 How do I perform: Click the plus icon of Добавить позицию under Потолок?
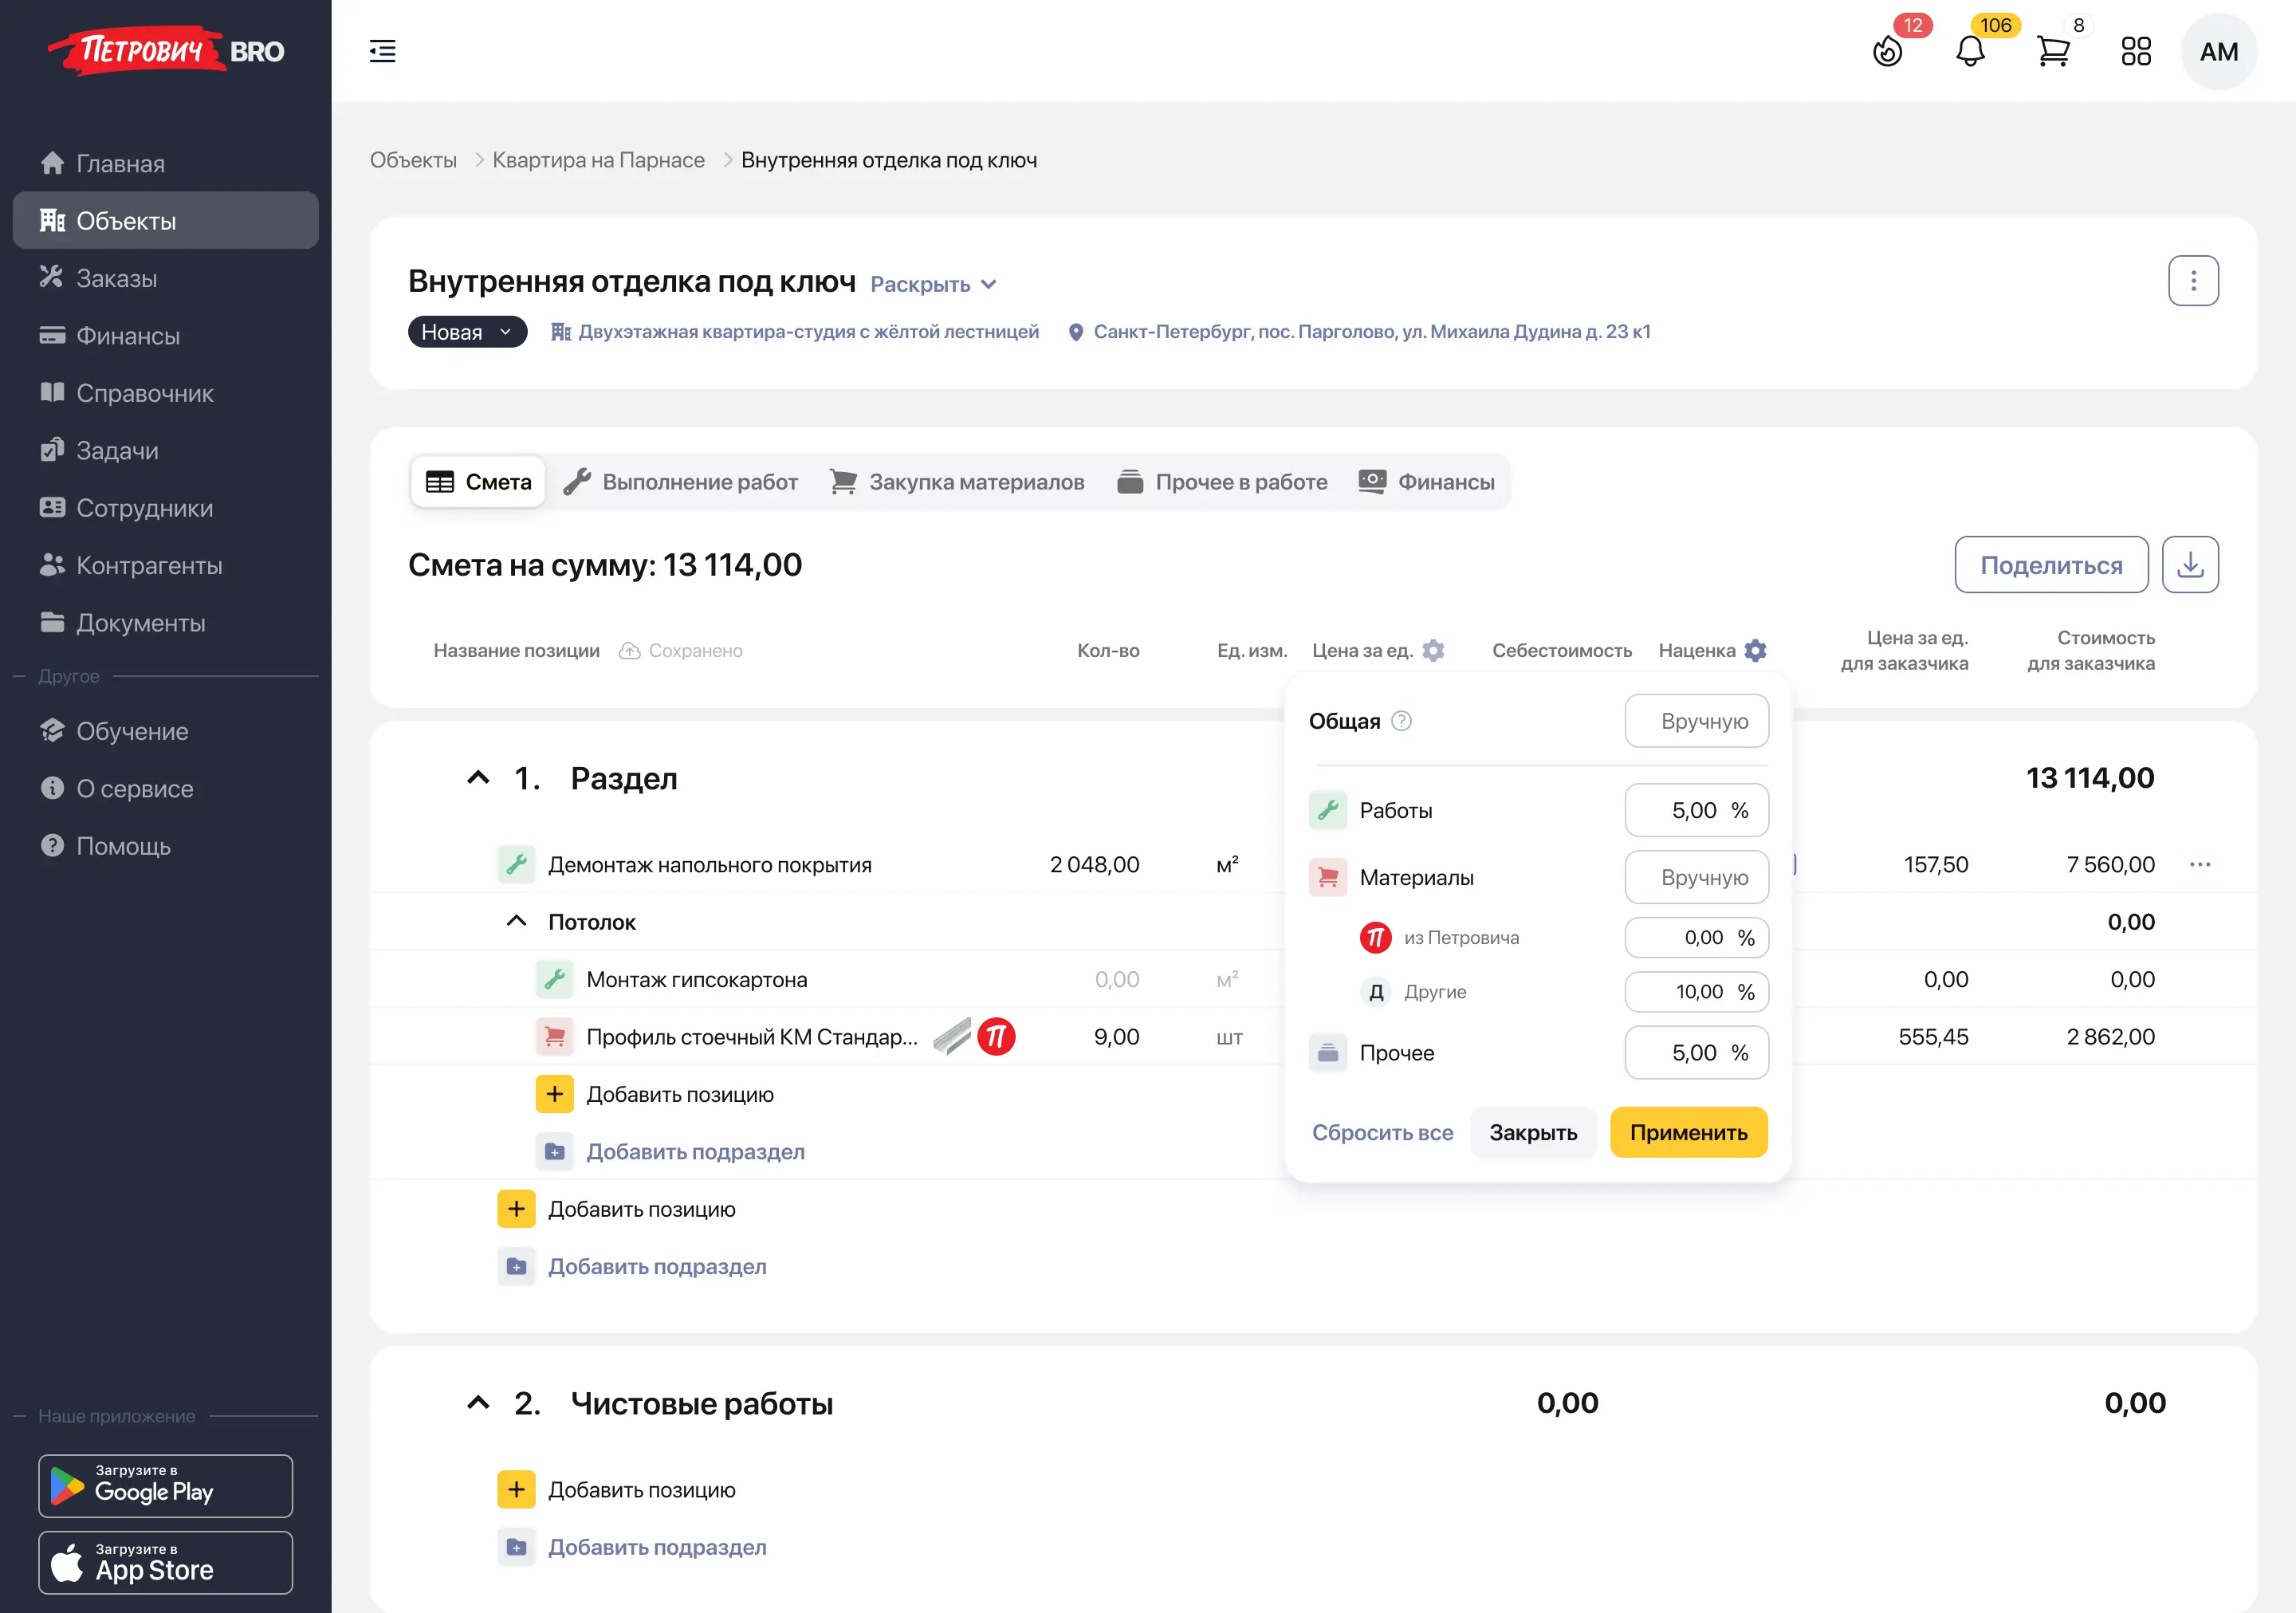pyautogui.click(x=554, y=1094)
